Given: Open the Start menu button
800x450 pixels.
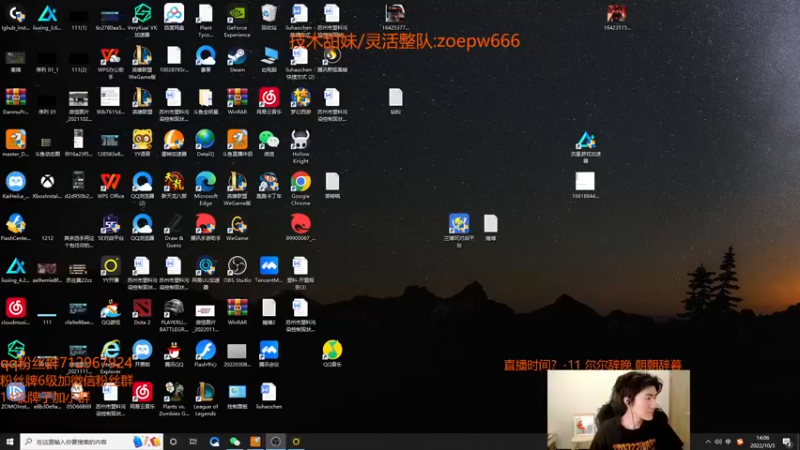Looking at the screenshot, I should (10, 441).
